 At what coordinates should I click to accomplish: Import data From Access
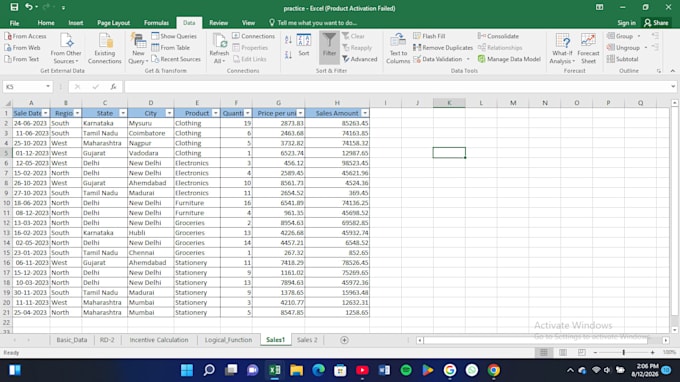click(x=26, y=36)
